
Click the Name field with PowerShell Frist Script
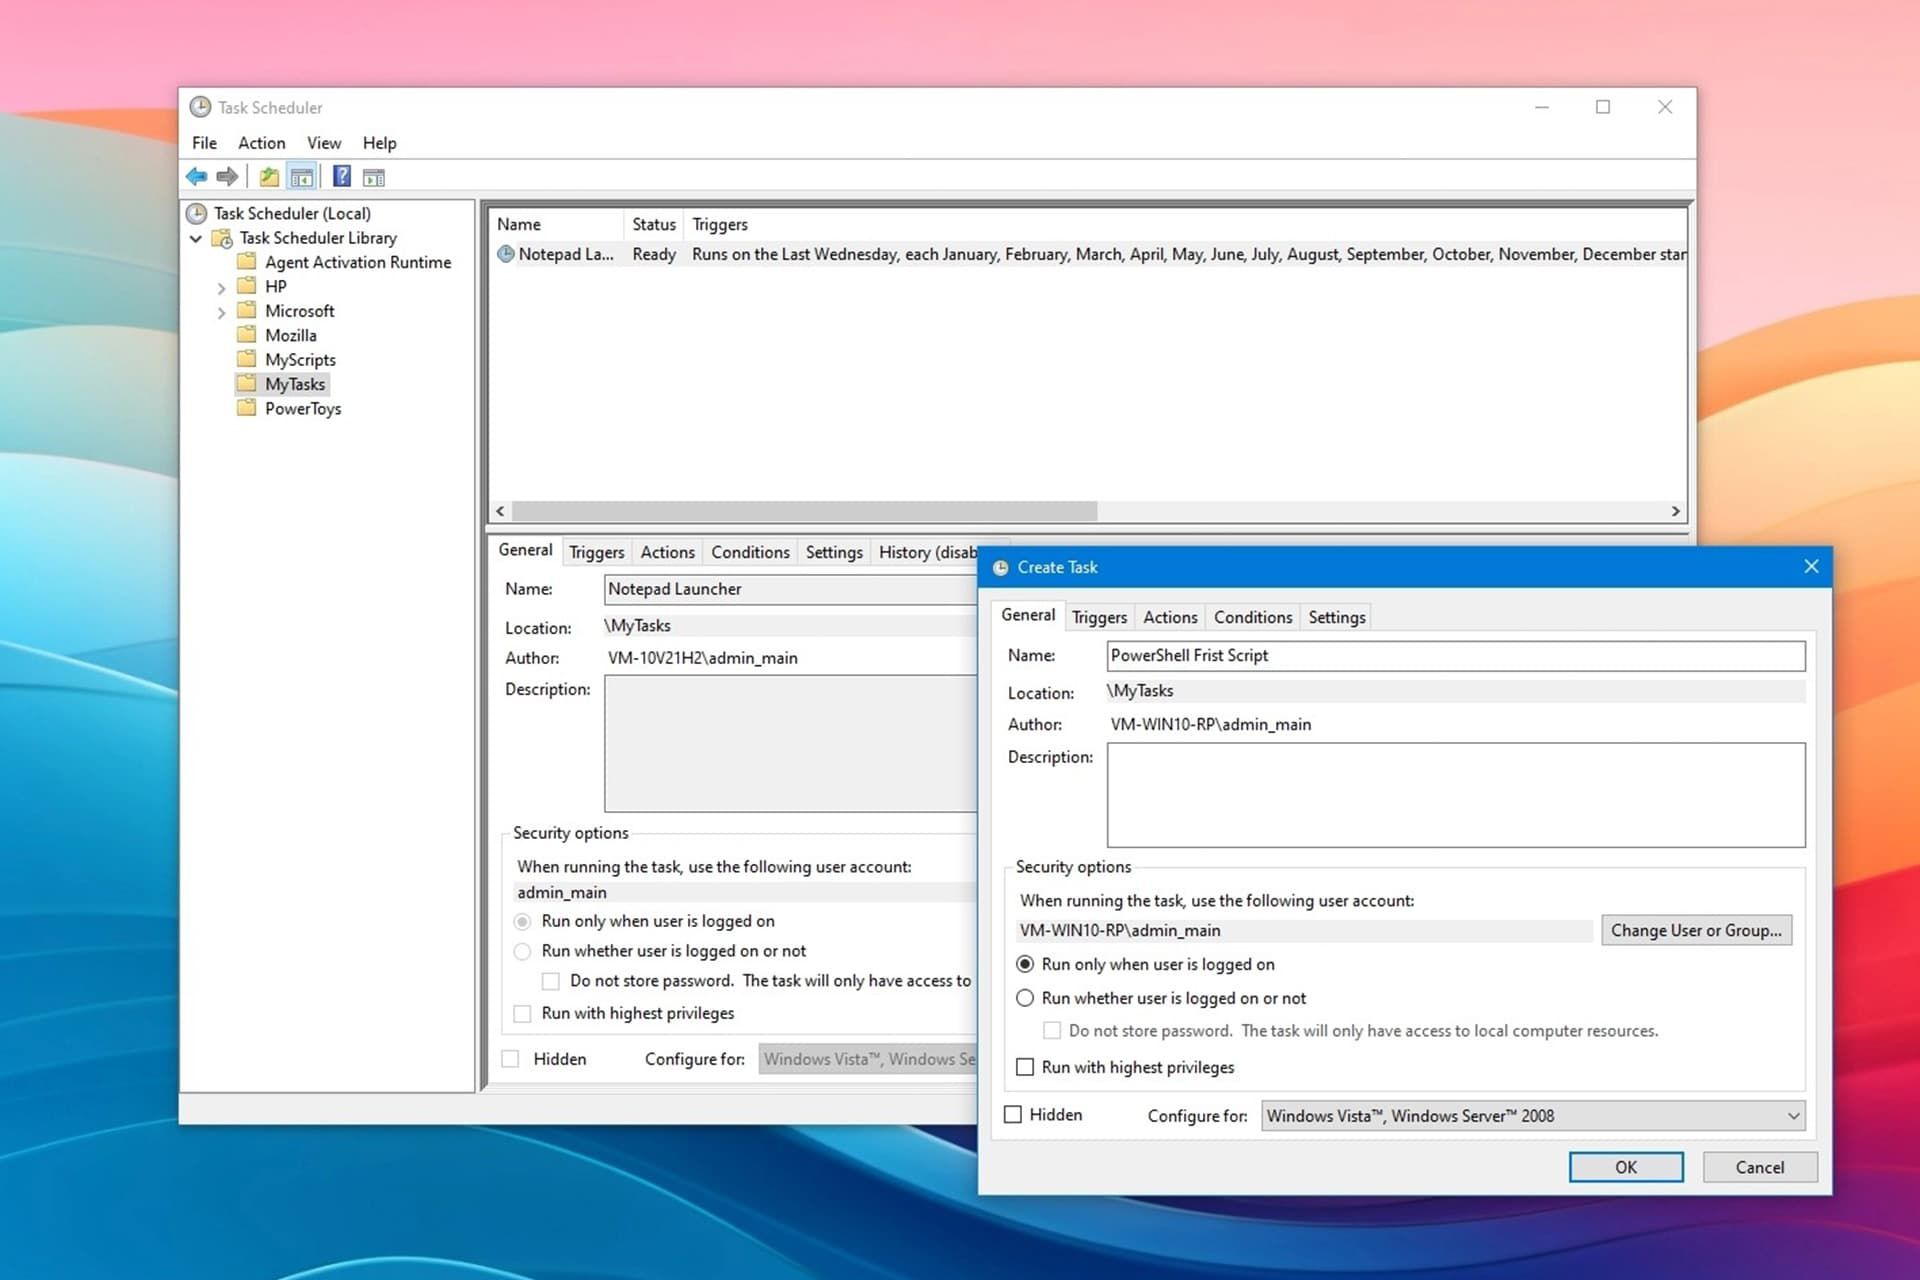point(1456,656)
